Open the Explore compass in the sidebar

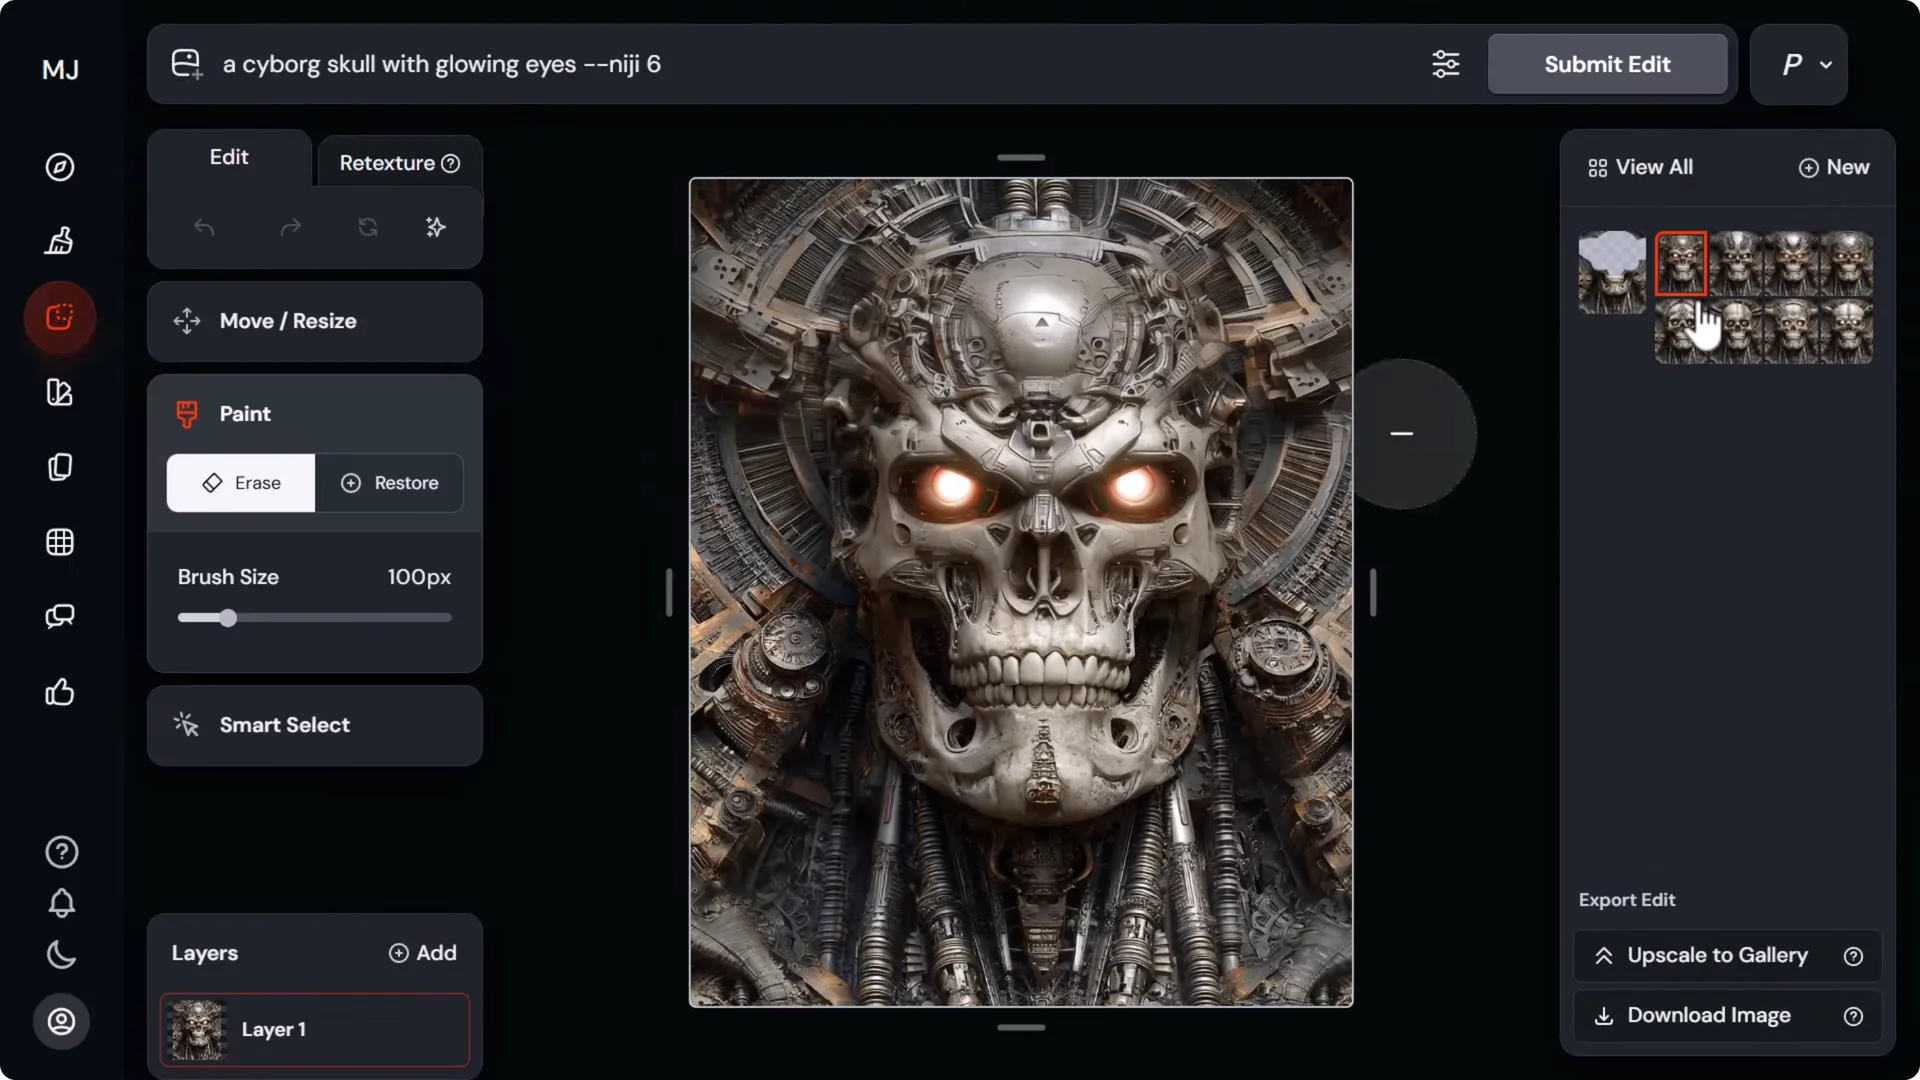coord(60,167)
